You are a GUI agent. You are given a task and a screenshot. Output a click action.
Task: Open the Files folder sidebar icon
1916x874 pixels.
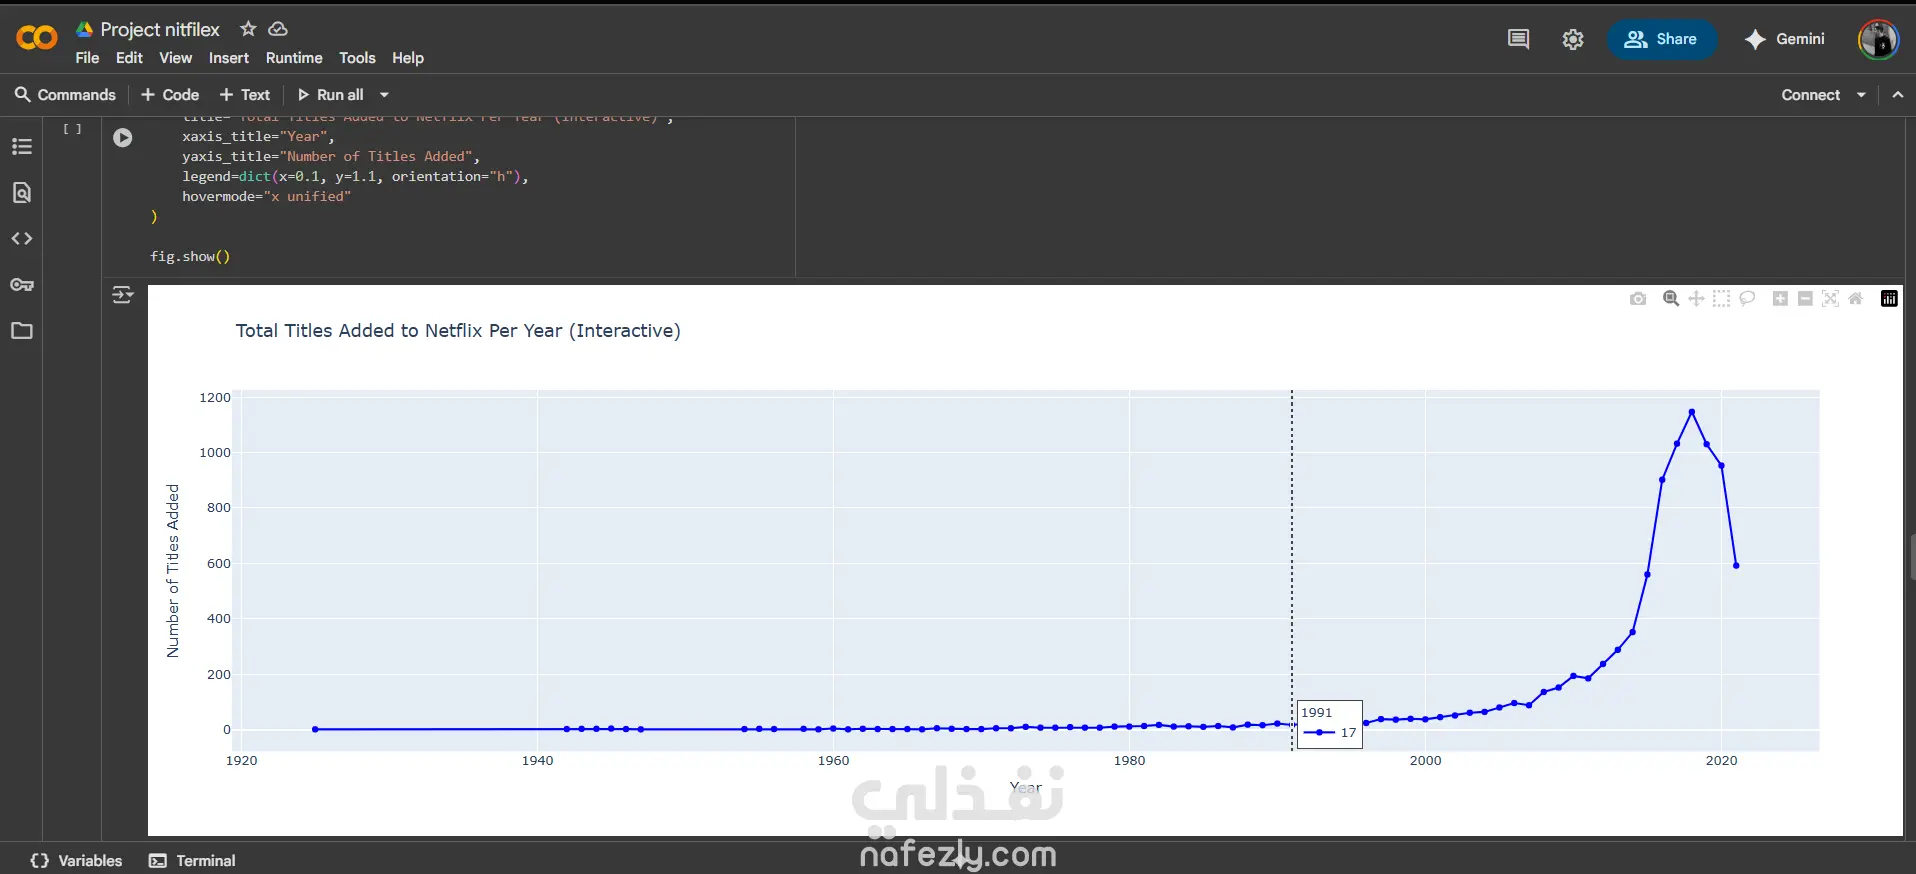22,331
